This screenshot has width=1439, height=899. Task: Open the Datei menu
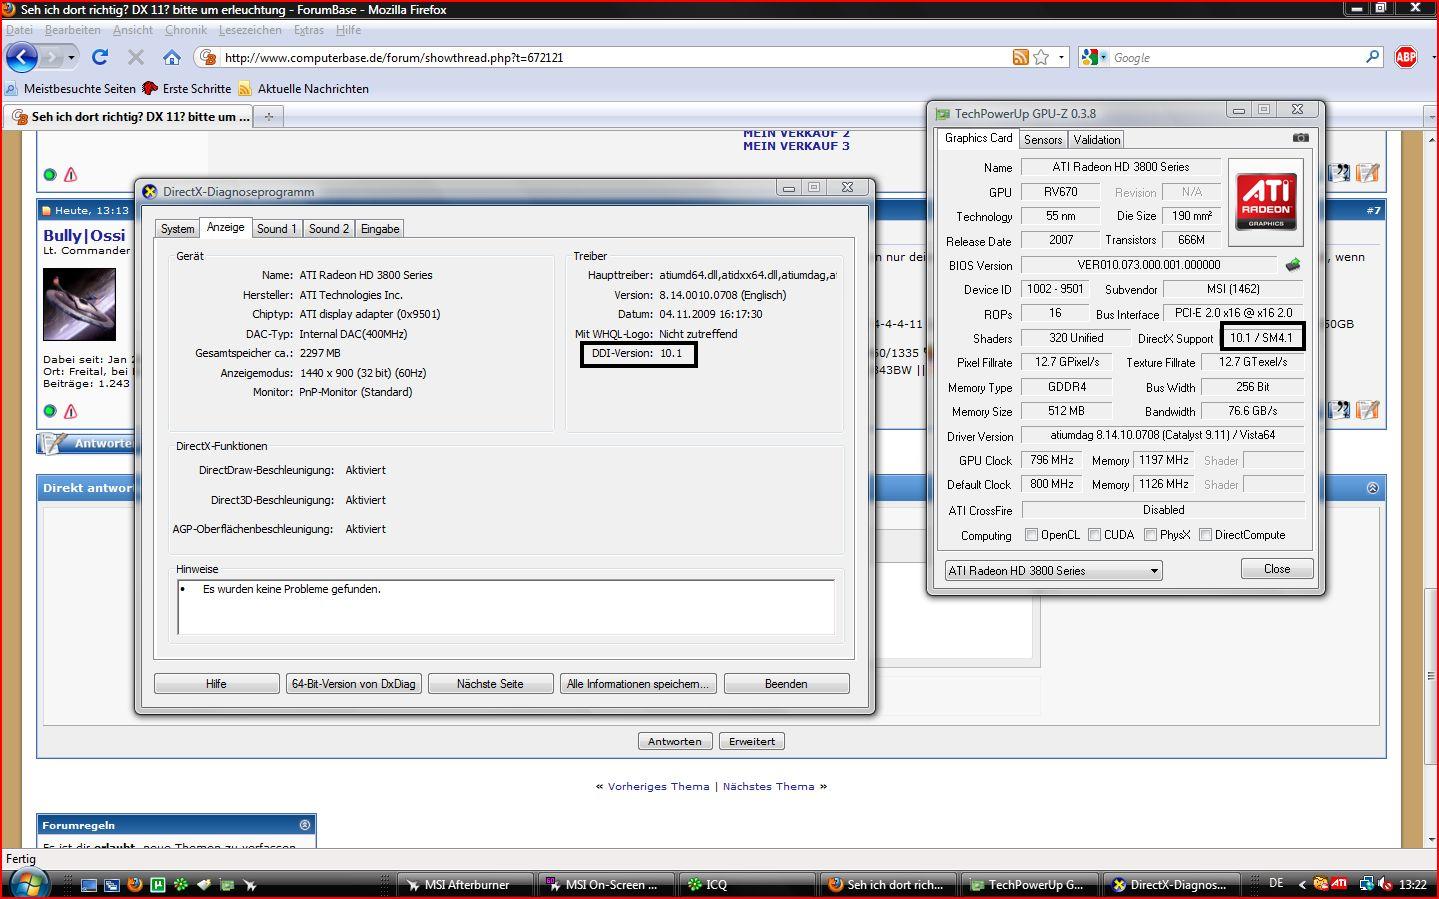tap(19, 30)
